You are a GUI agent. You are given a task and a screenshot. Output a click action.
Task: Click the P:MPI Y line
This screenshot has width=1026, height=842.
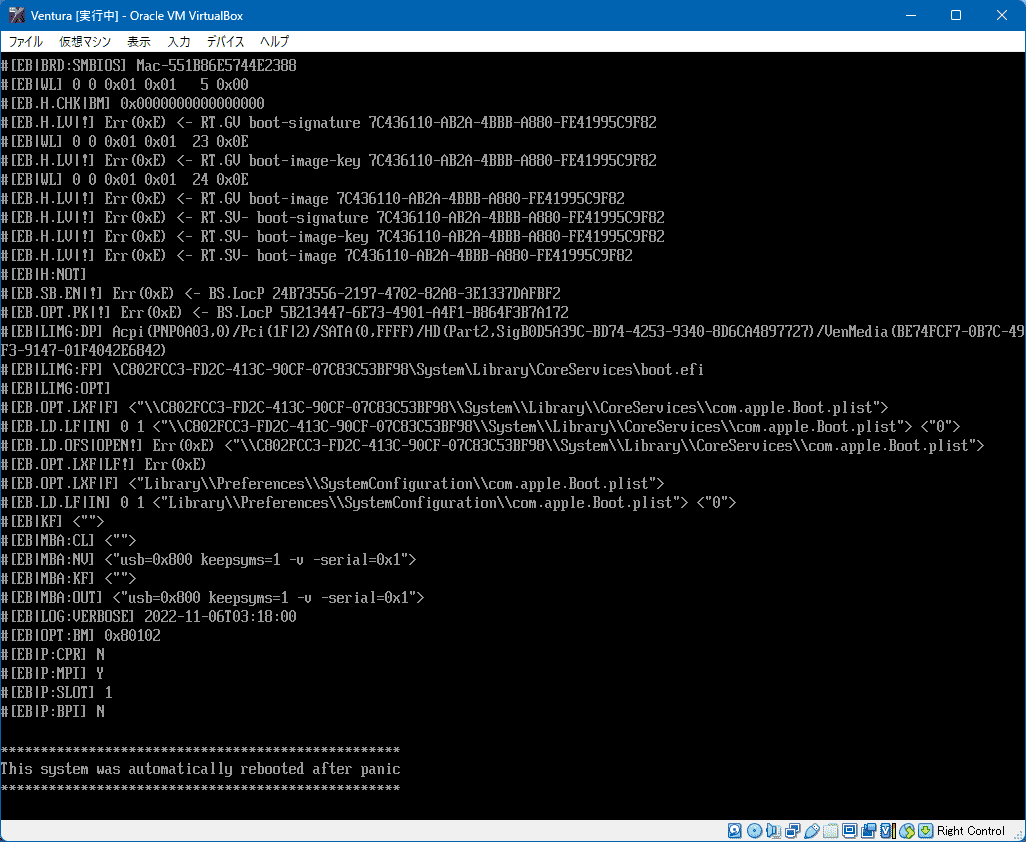52,673
